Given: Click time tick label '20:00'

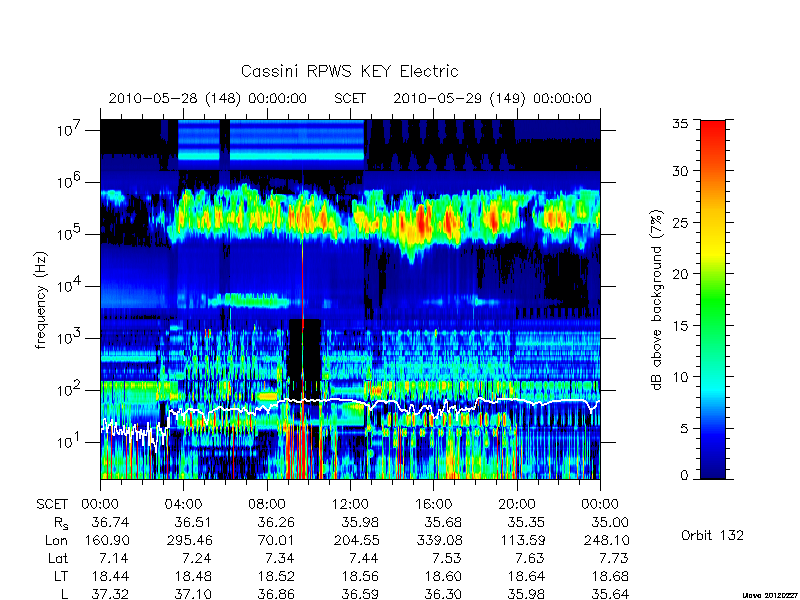Looking at the screenshot, I should [x=517, y=504].
